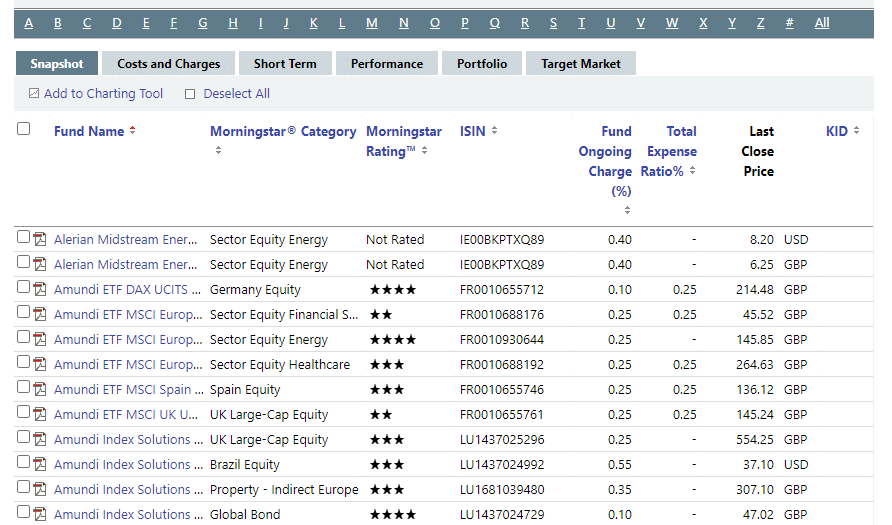Image resolution: width=892 pixels, height=525 pixels.
Task: Select the Amundi ETF DAX UCITS checkbox
Action: (x=23, y=287)
